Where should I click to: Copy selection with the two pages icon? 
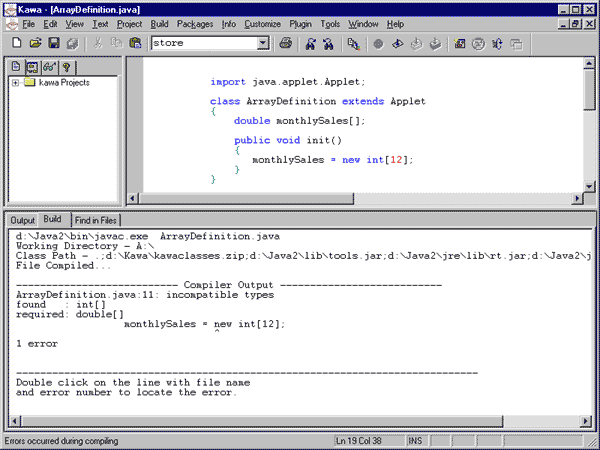[x=116, y=43]
